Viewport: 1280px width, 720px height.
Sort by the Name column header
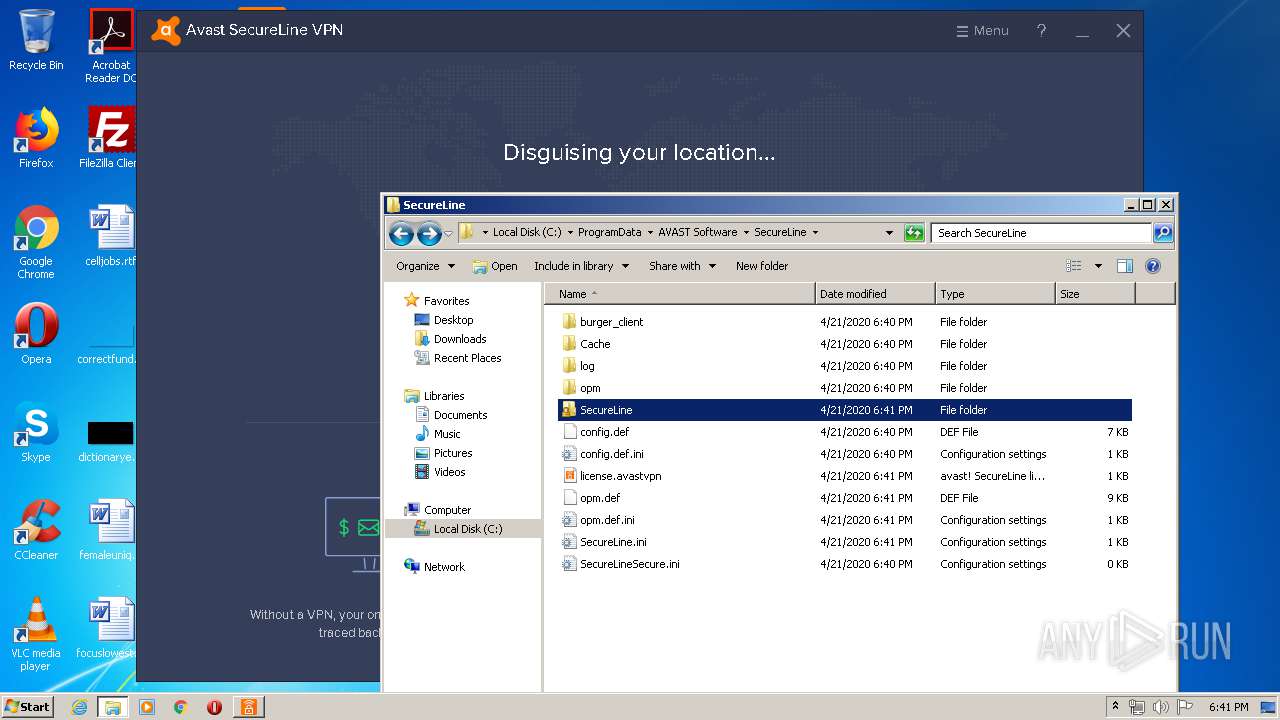[x=680, y=294]
